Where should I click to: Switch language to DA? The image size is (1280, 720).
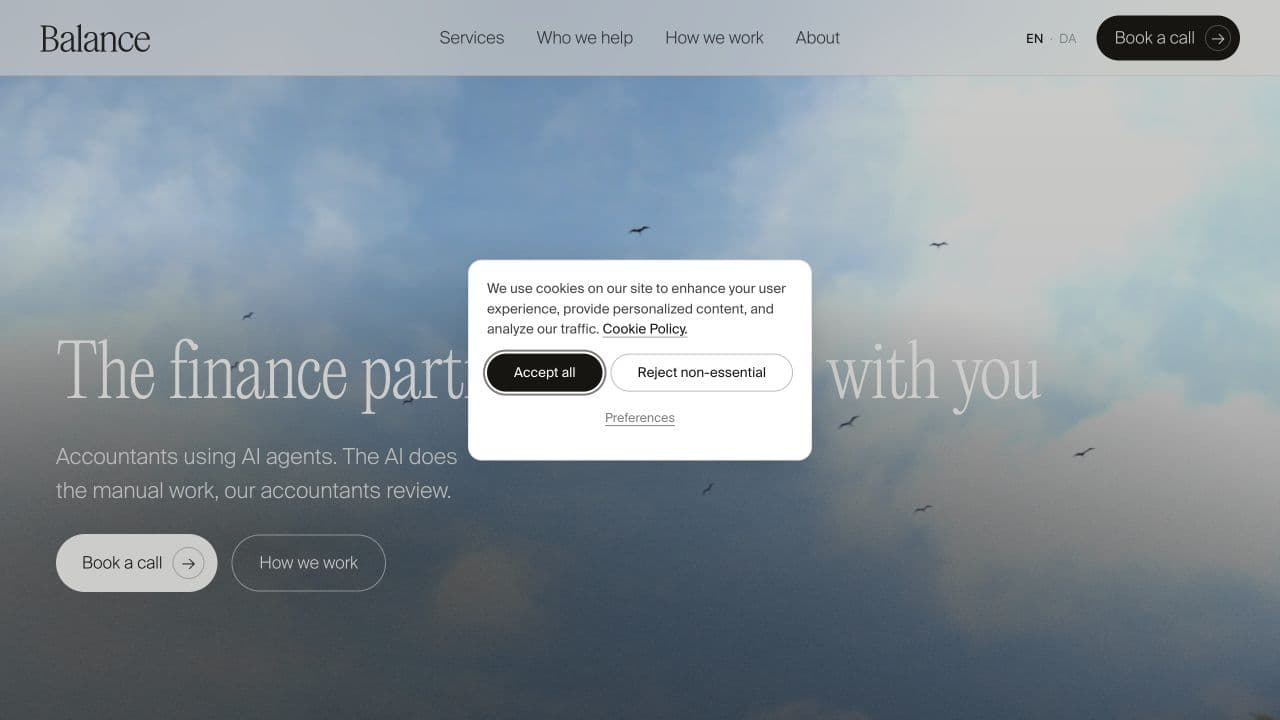1068,38
